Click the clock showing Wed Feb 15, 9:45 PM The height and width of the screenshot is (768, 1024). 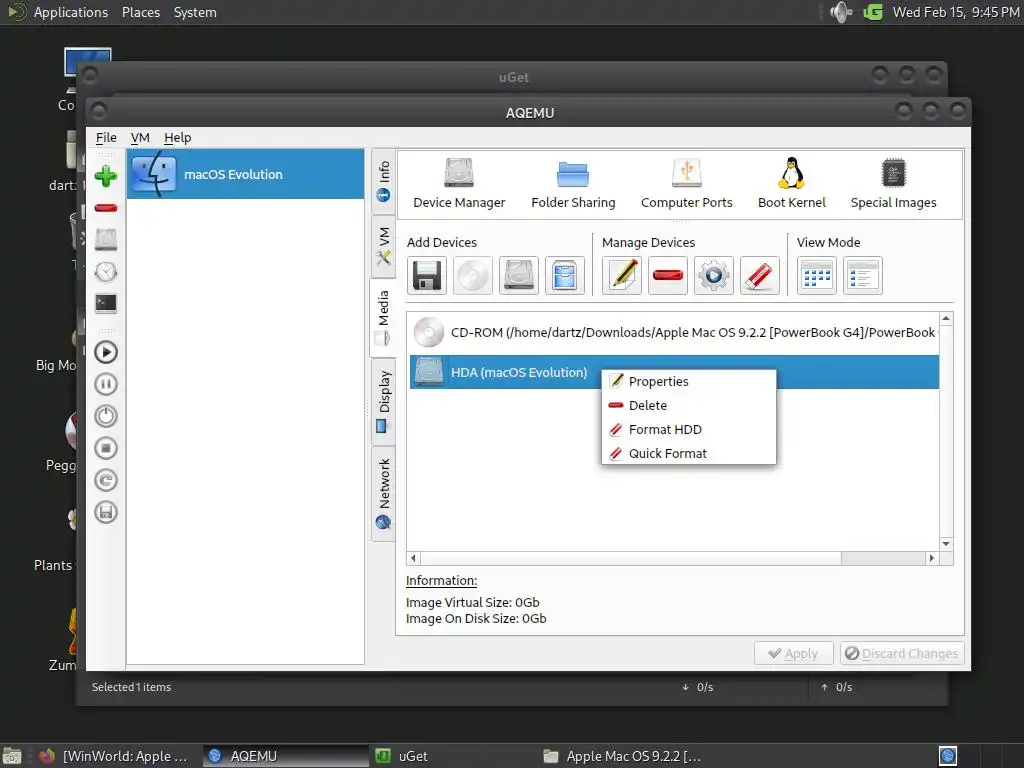pyautogui.click(x=955, y=12)
